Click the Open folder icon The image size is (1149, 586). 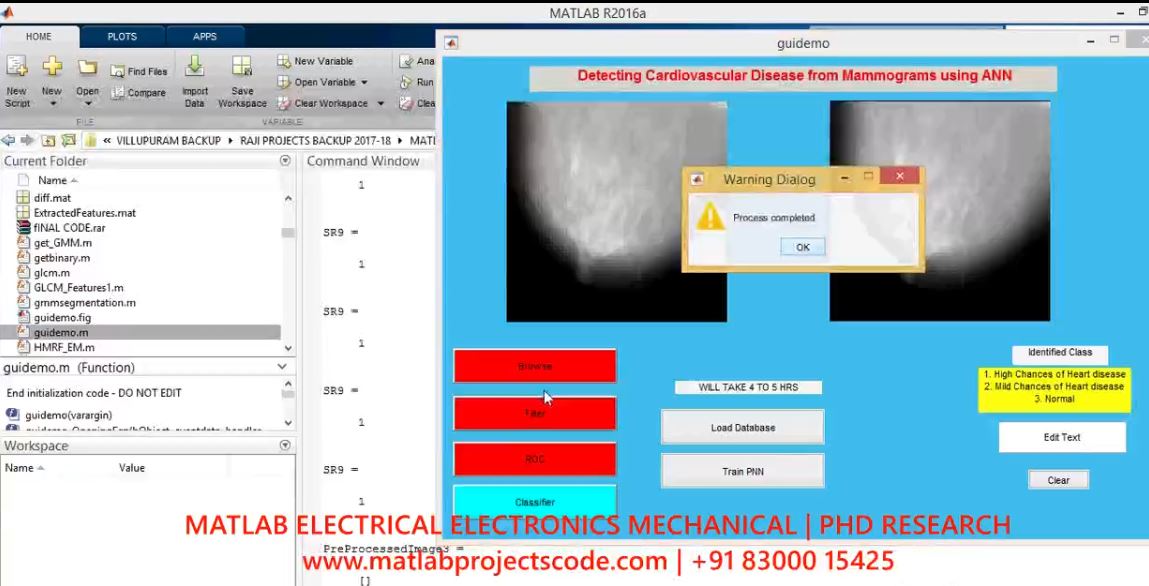pyautogui.click(x=87, y=67)
